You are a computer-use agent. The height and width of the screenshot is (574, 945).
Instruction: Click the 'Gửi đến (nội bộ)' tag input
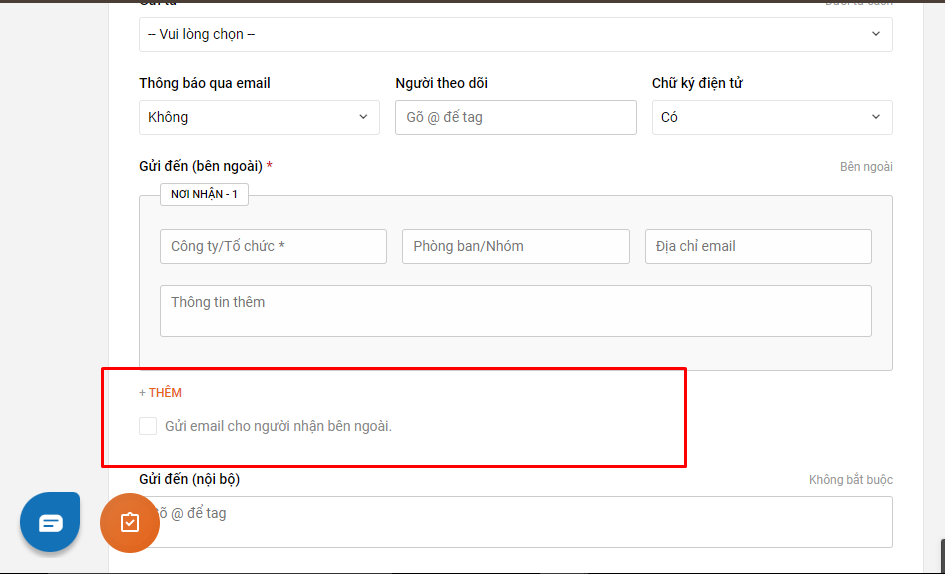(516, 522)
